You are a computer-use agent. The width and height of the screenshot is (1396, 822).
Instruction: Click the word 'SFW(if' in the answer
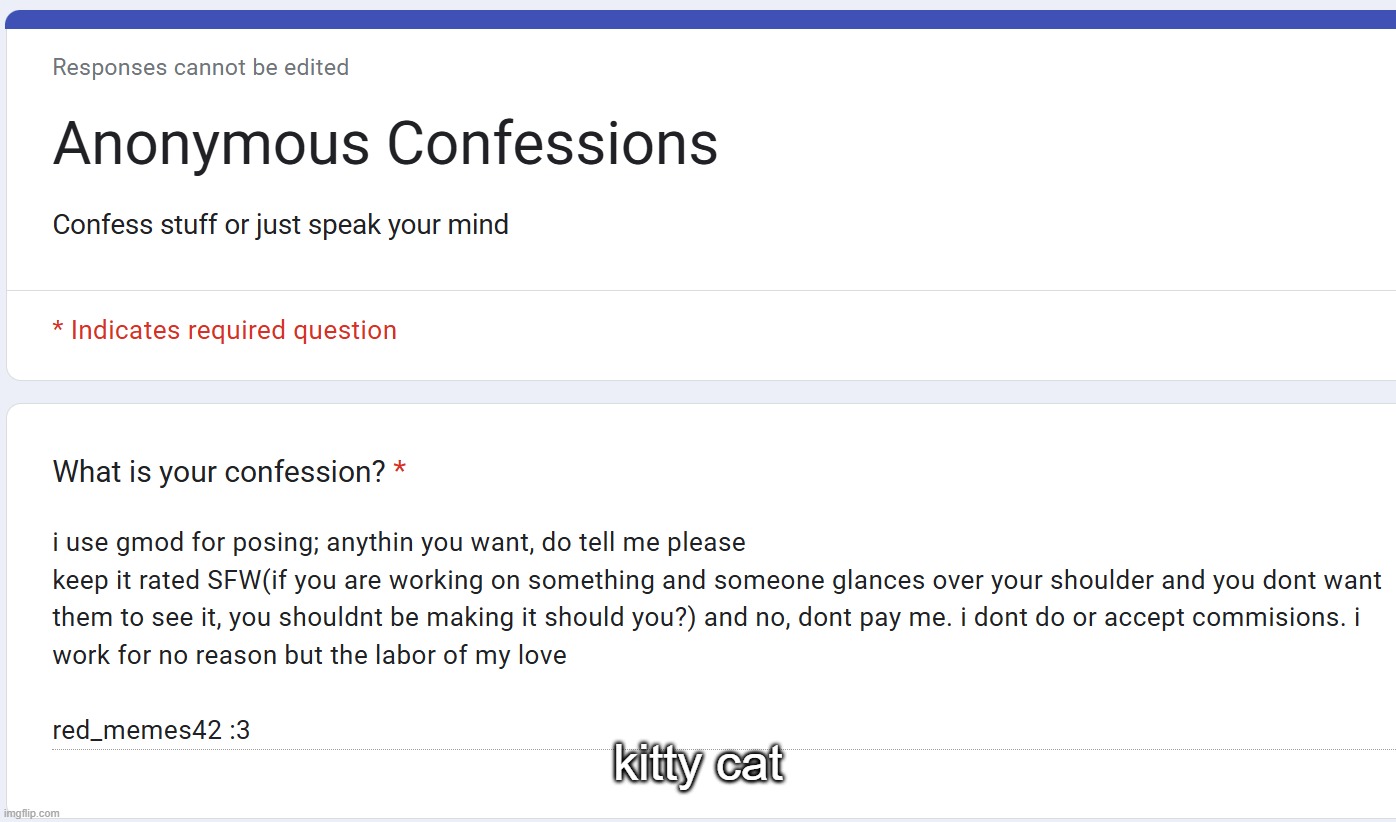[249, 581]
